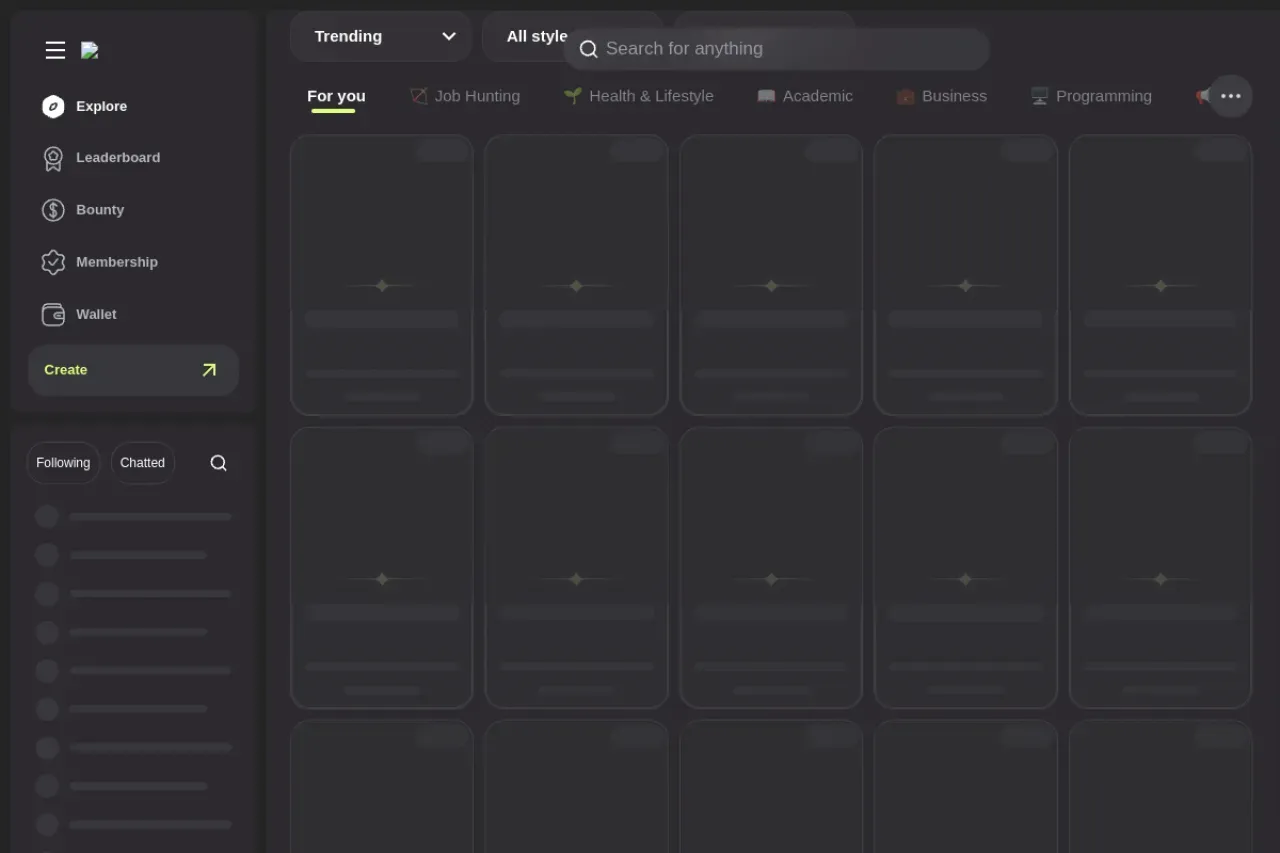This screenshot has width=1280, height=853.
Task: Click the Programming computer icon
Action: (x=1040, y=96)
